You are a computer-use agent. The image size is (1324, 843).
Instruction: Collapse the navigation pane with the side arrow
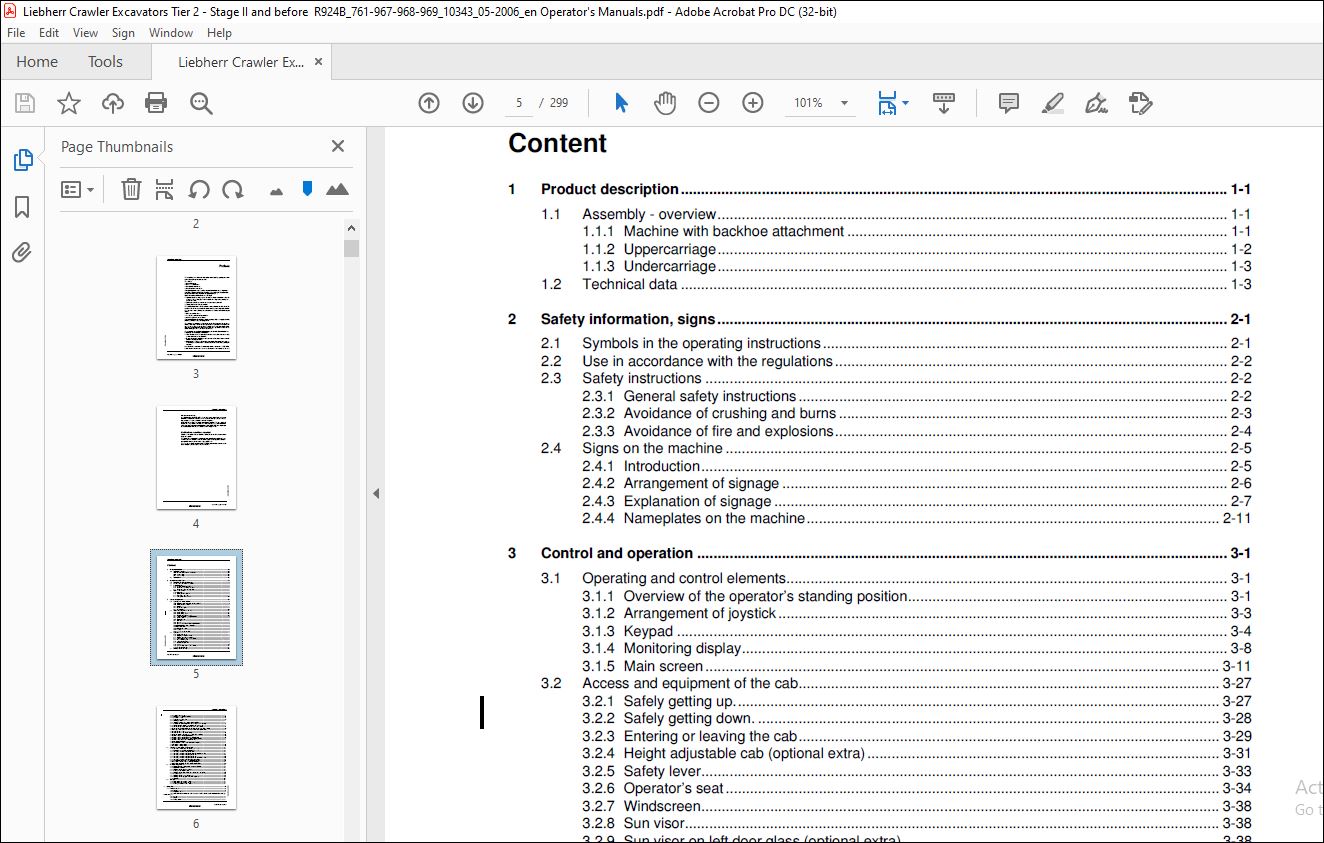(x=376, y=493)
